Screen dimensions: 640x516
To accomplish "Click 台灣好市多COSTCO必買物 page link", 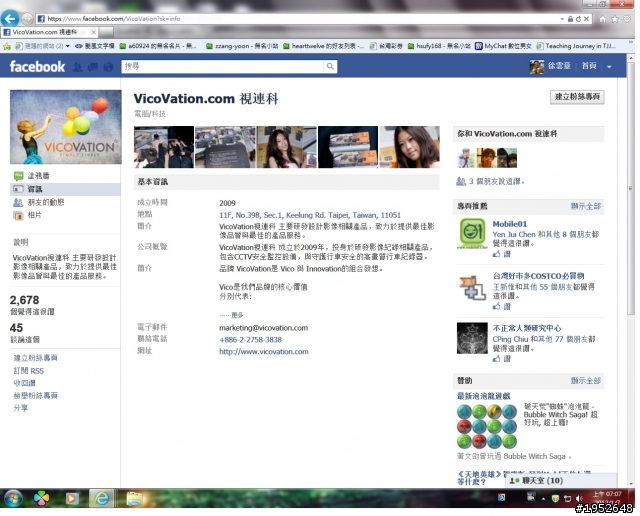I will click(538, 276).
